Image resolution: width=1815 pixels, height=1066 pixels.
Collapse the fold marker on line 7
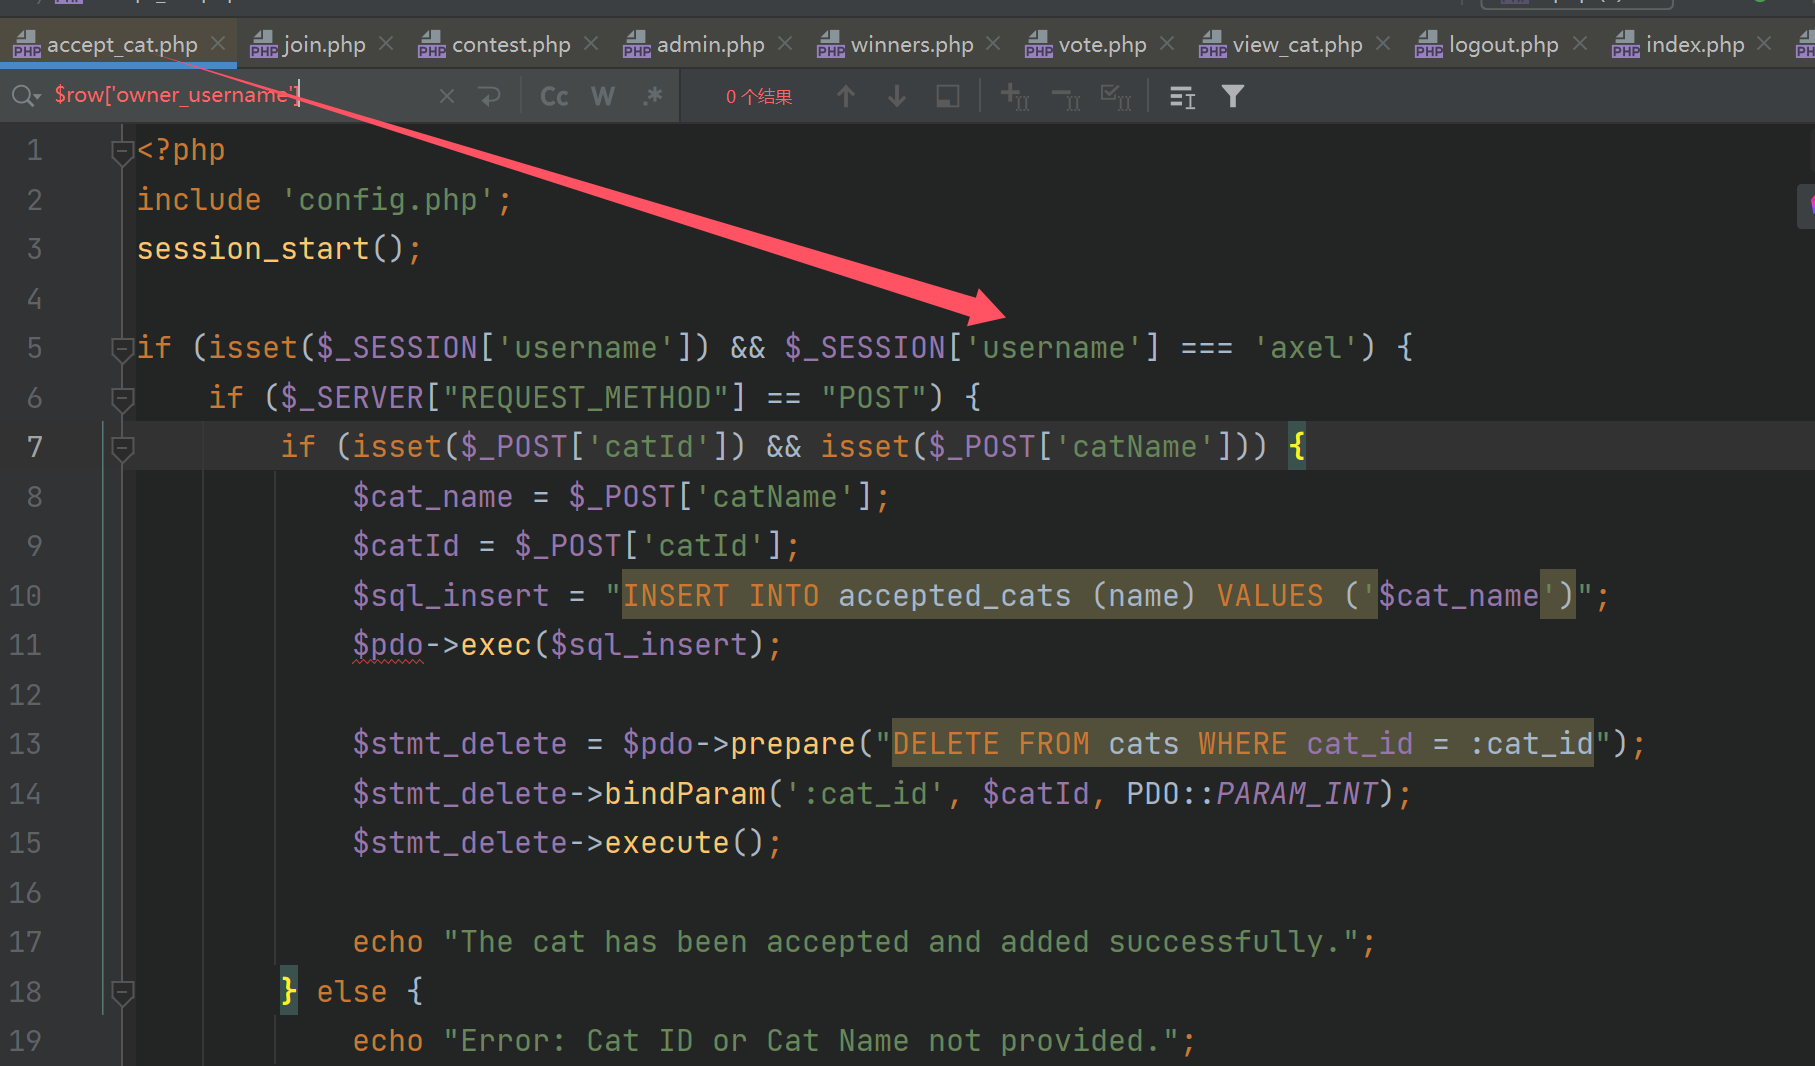[x=122, y=448]
